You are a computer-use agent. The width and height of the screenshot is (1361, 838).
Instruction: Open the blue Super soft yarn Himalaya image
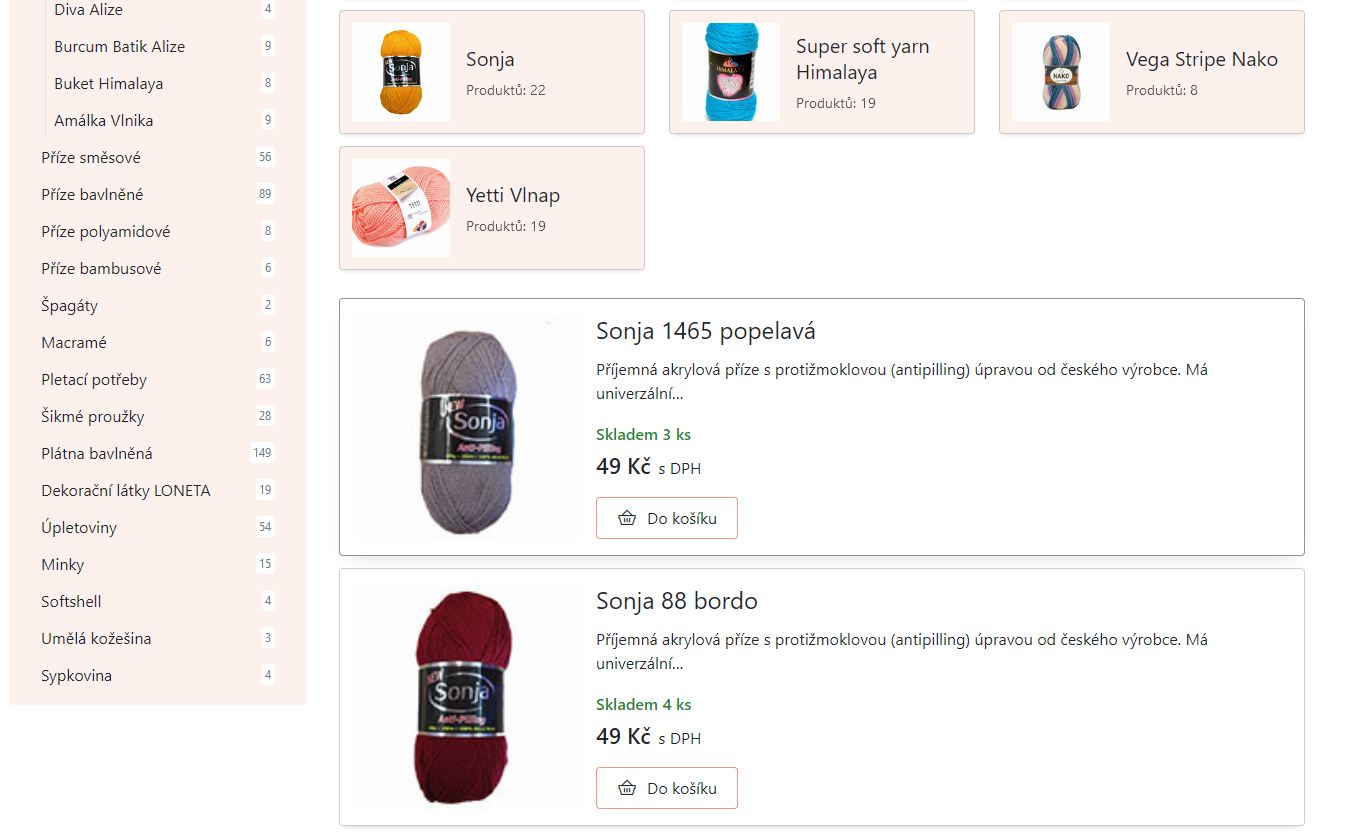[x=731, y=72]
